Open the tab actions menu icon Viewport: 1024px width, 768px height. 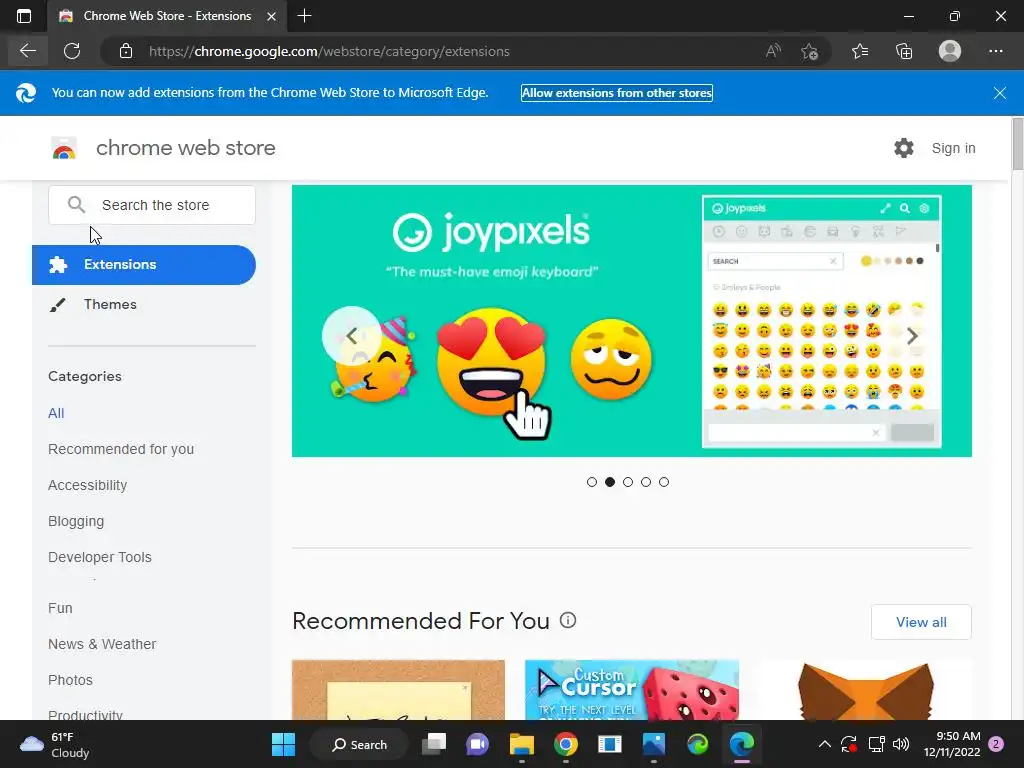point(24,16)
